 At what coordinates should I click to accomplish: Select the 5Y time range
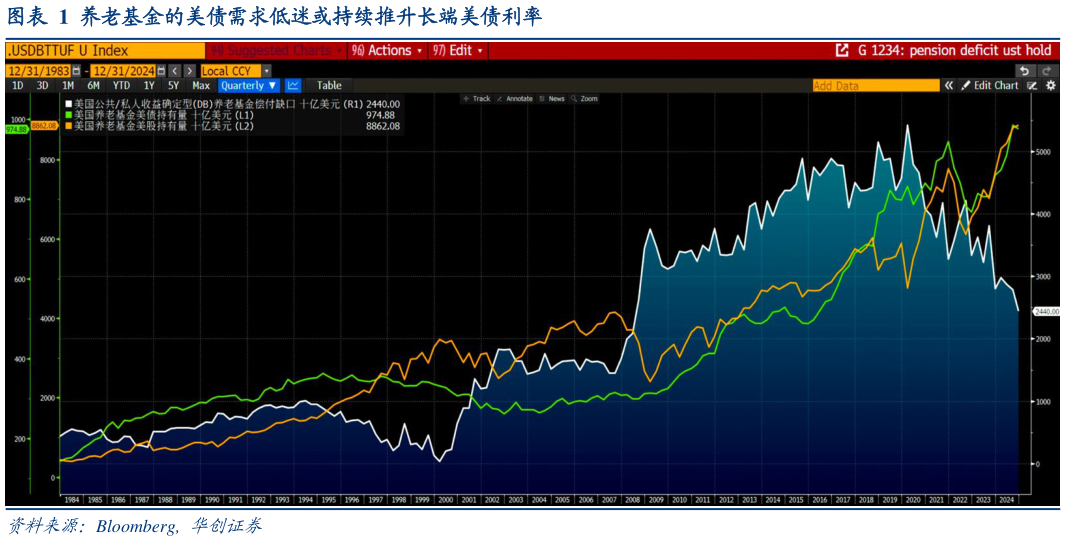[x=173, y=86]
